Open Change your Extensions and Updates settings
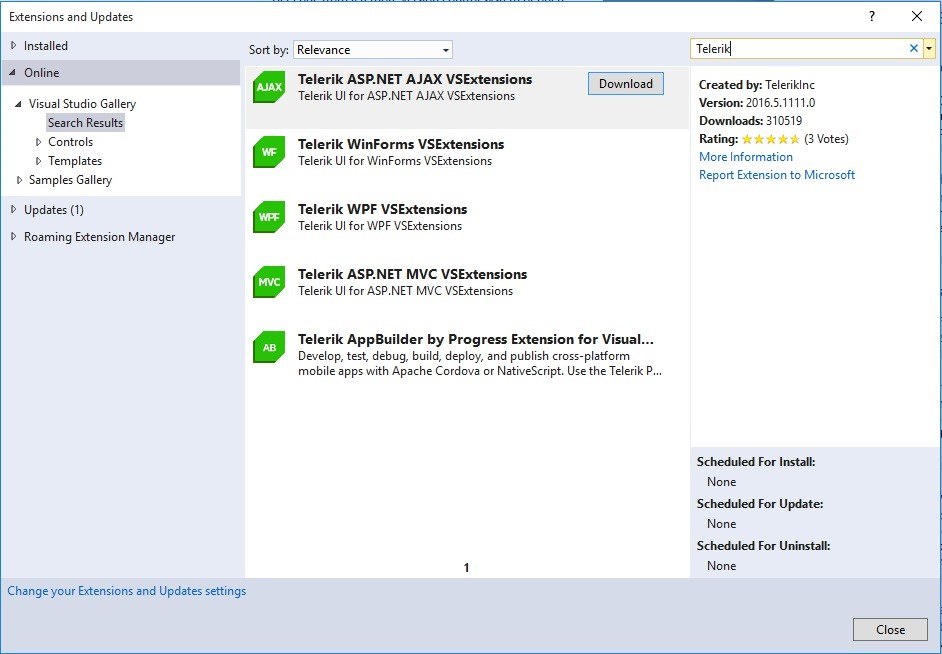 [127, 591]
